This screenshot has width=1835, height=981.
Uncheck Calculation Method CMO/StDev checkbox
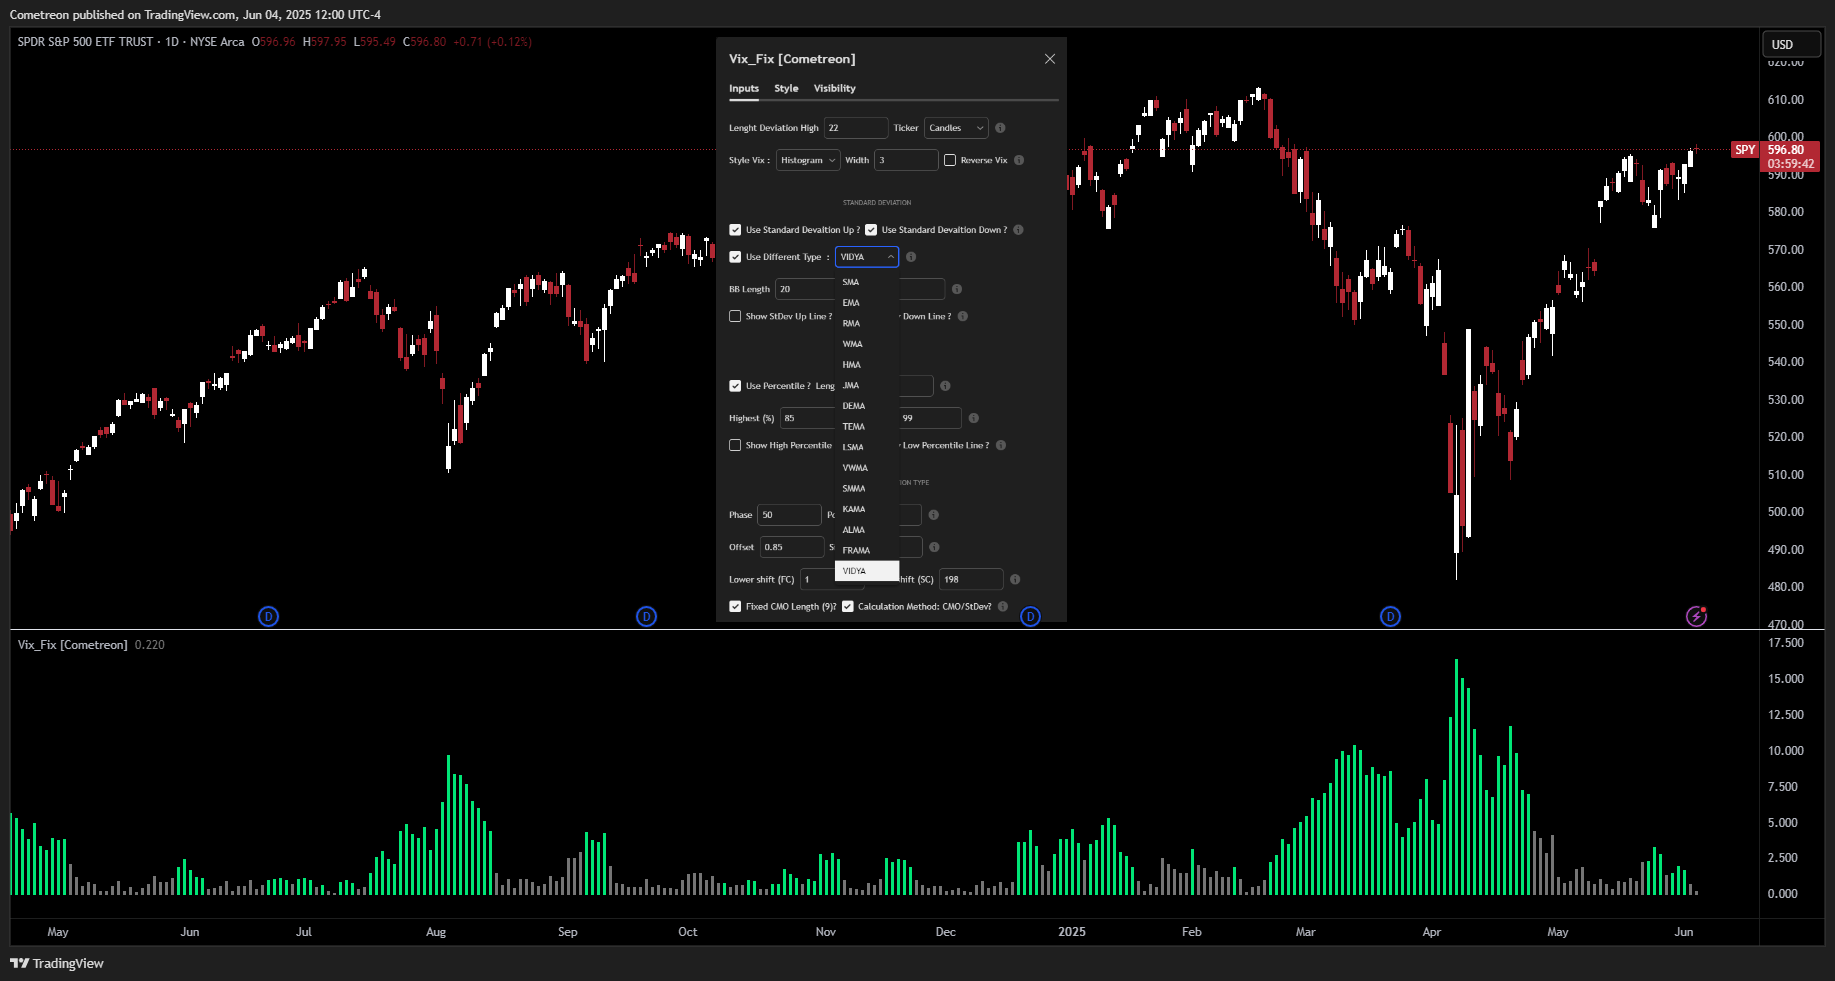pyautogui.click(x=848, y=606)
